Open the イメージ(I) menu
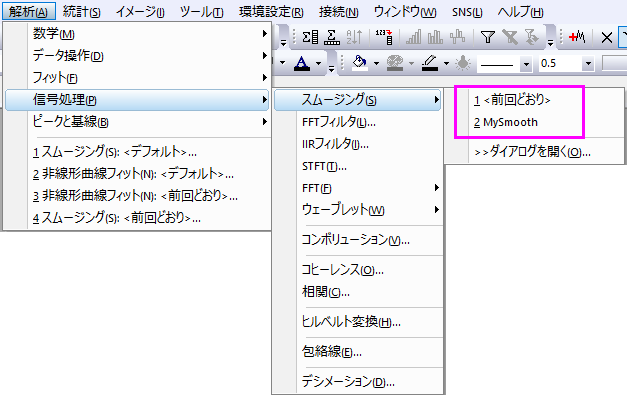The image size is (627, 395). 140,12
